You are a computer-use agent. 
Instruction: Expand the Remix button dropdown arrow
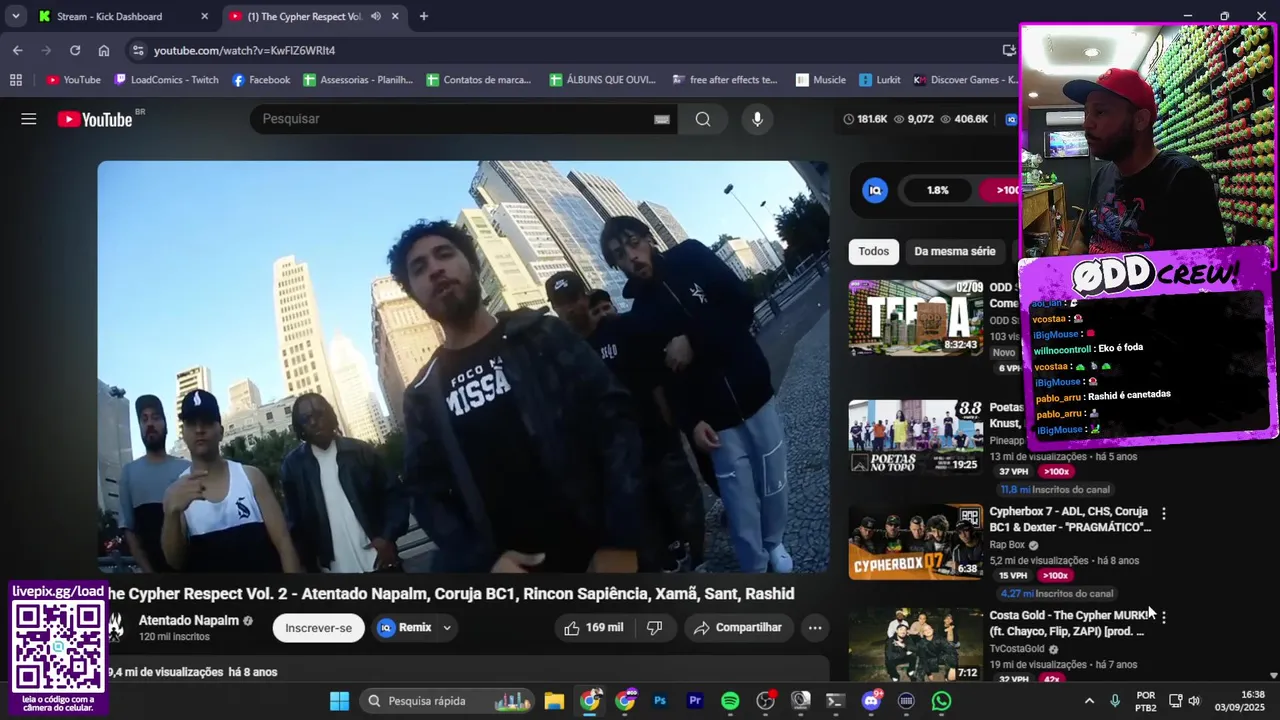tap(447, 628)
